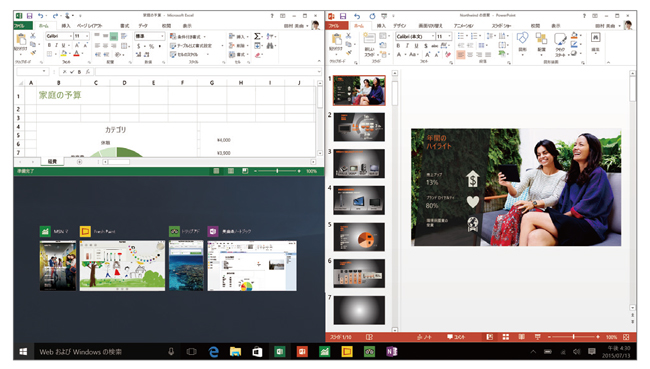650x369 pixels.
Task: Toggle Bold in the PowerPoint ribbon
Action: pos(398,46)
